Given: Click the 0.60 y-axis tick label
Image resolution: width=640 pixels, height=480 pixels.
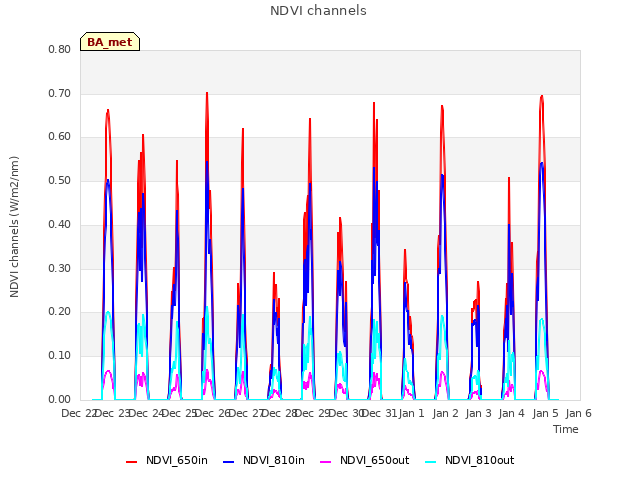Looking at the screenshot, I should click(60, 137).
